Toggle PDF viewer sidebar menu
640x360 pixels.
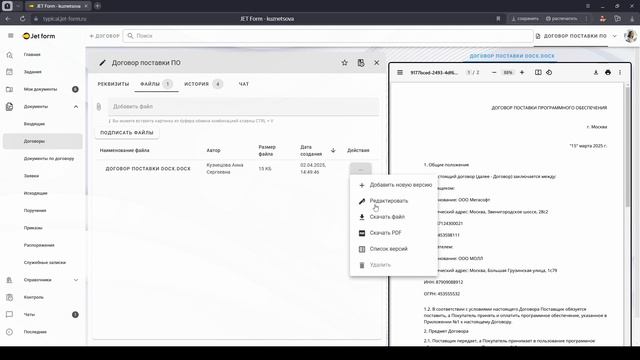(400, 72)
